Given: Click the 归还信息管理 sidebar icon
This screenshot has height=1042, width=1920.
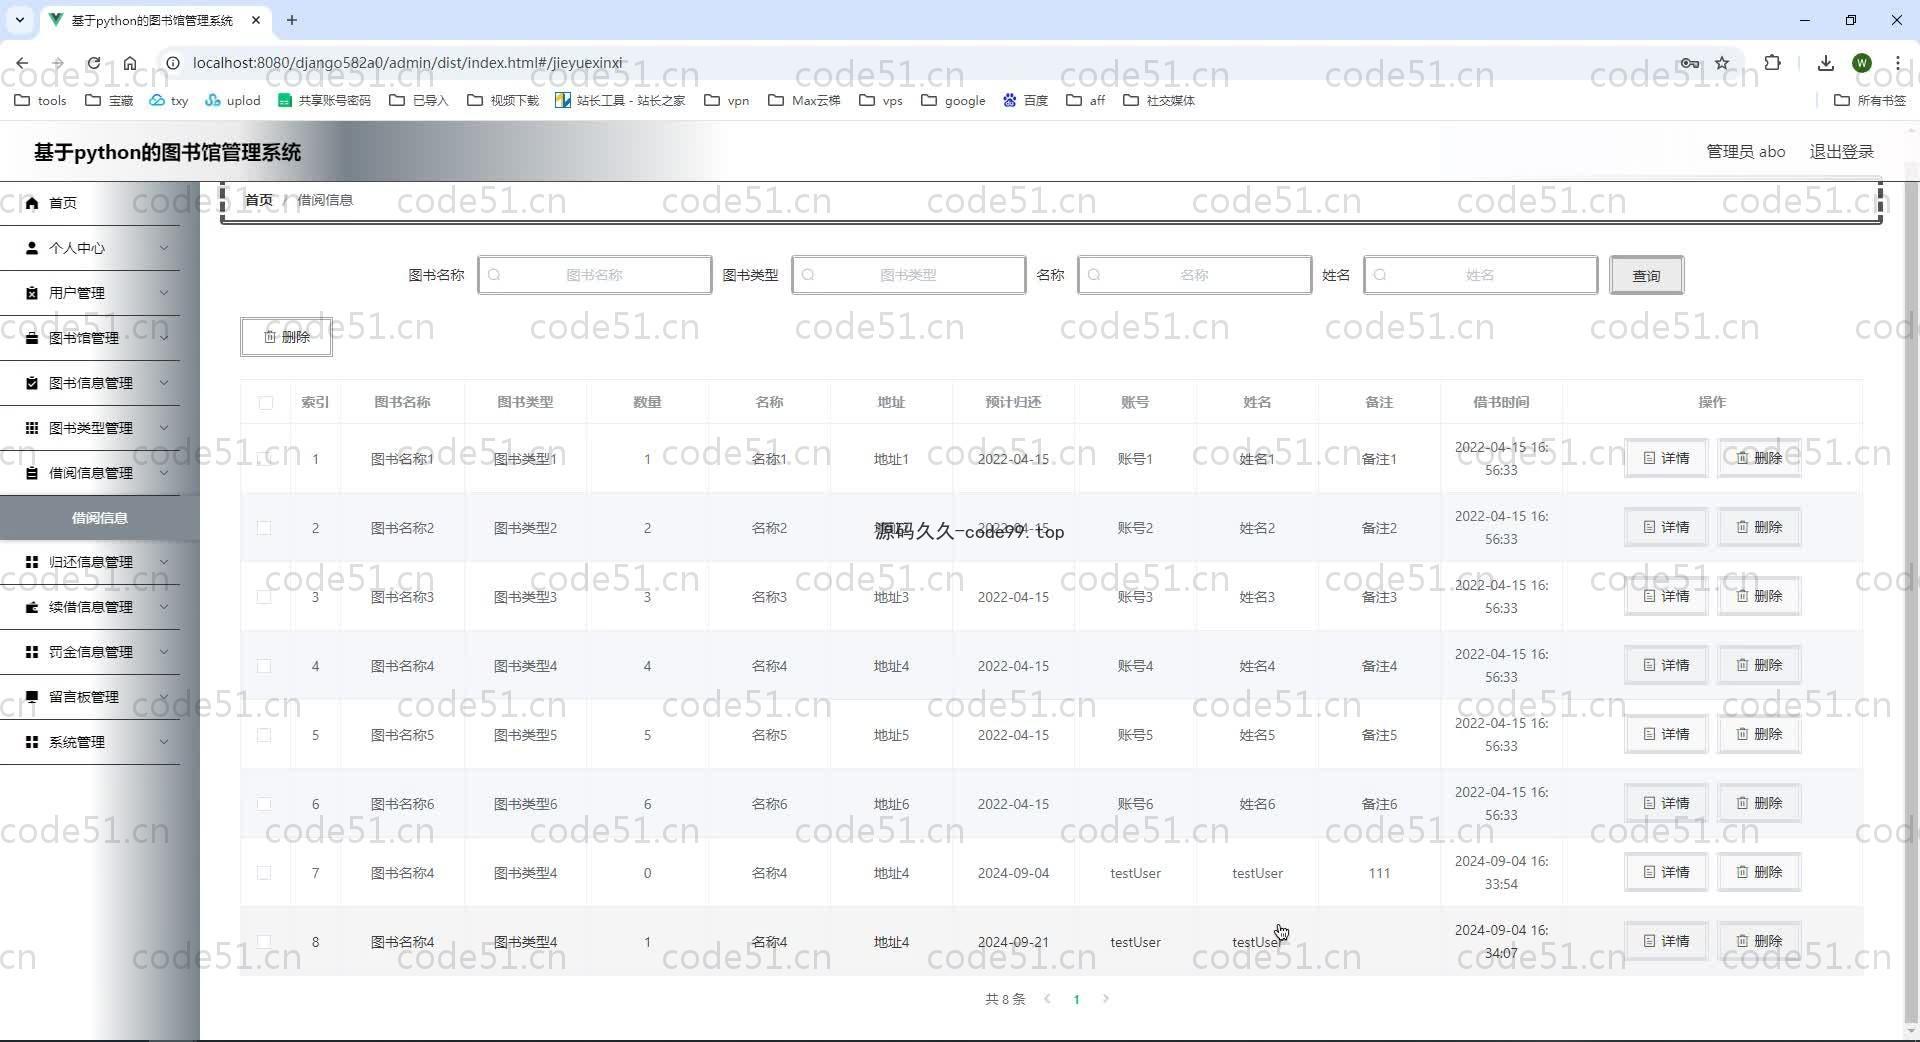Looking at the screenshot, I should coord(32,562).
